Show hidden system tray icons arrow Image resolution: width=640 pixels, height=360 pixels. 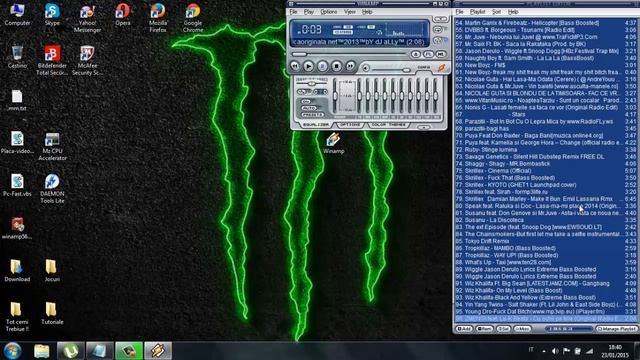pos(544,351)
